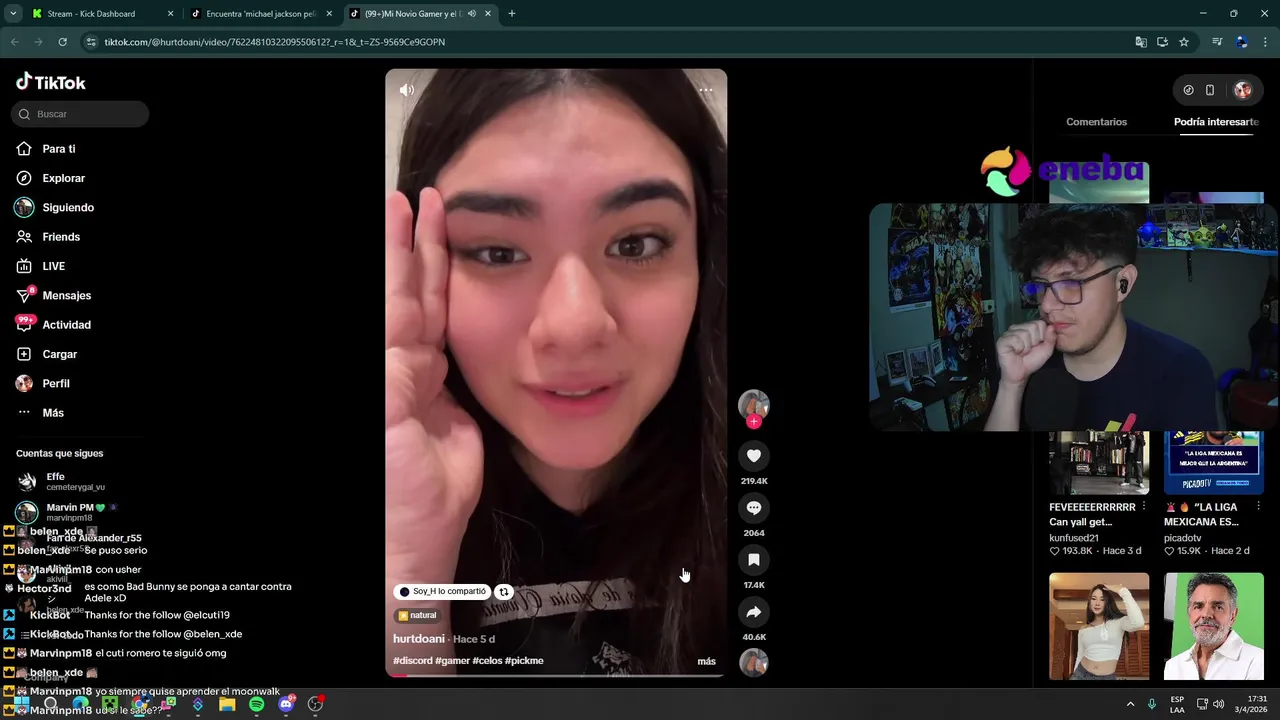
Task: Open the sound disc avatar
Action: tap(754, 662)
